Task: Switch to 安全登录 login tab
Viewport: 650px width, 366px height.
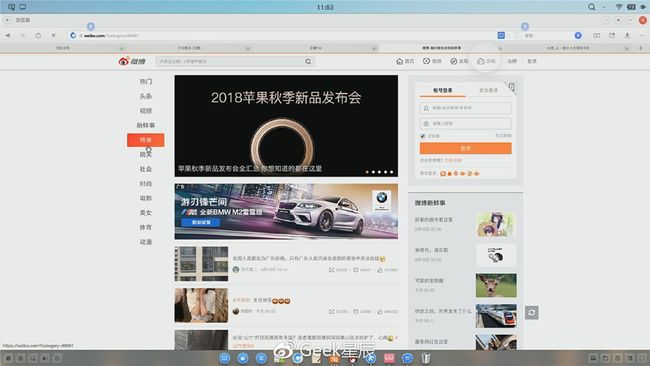Action: pos(488,90)
